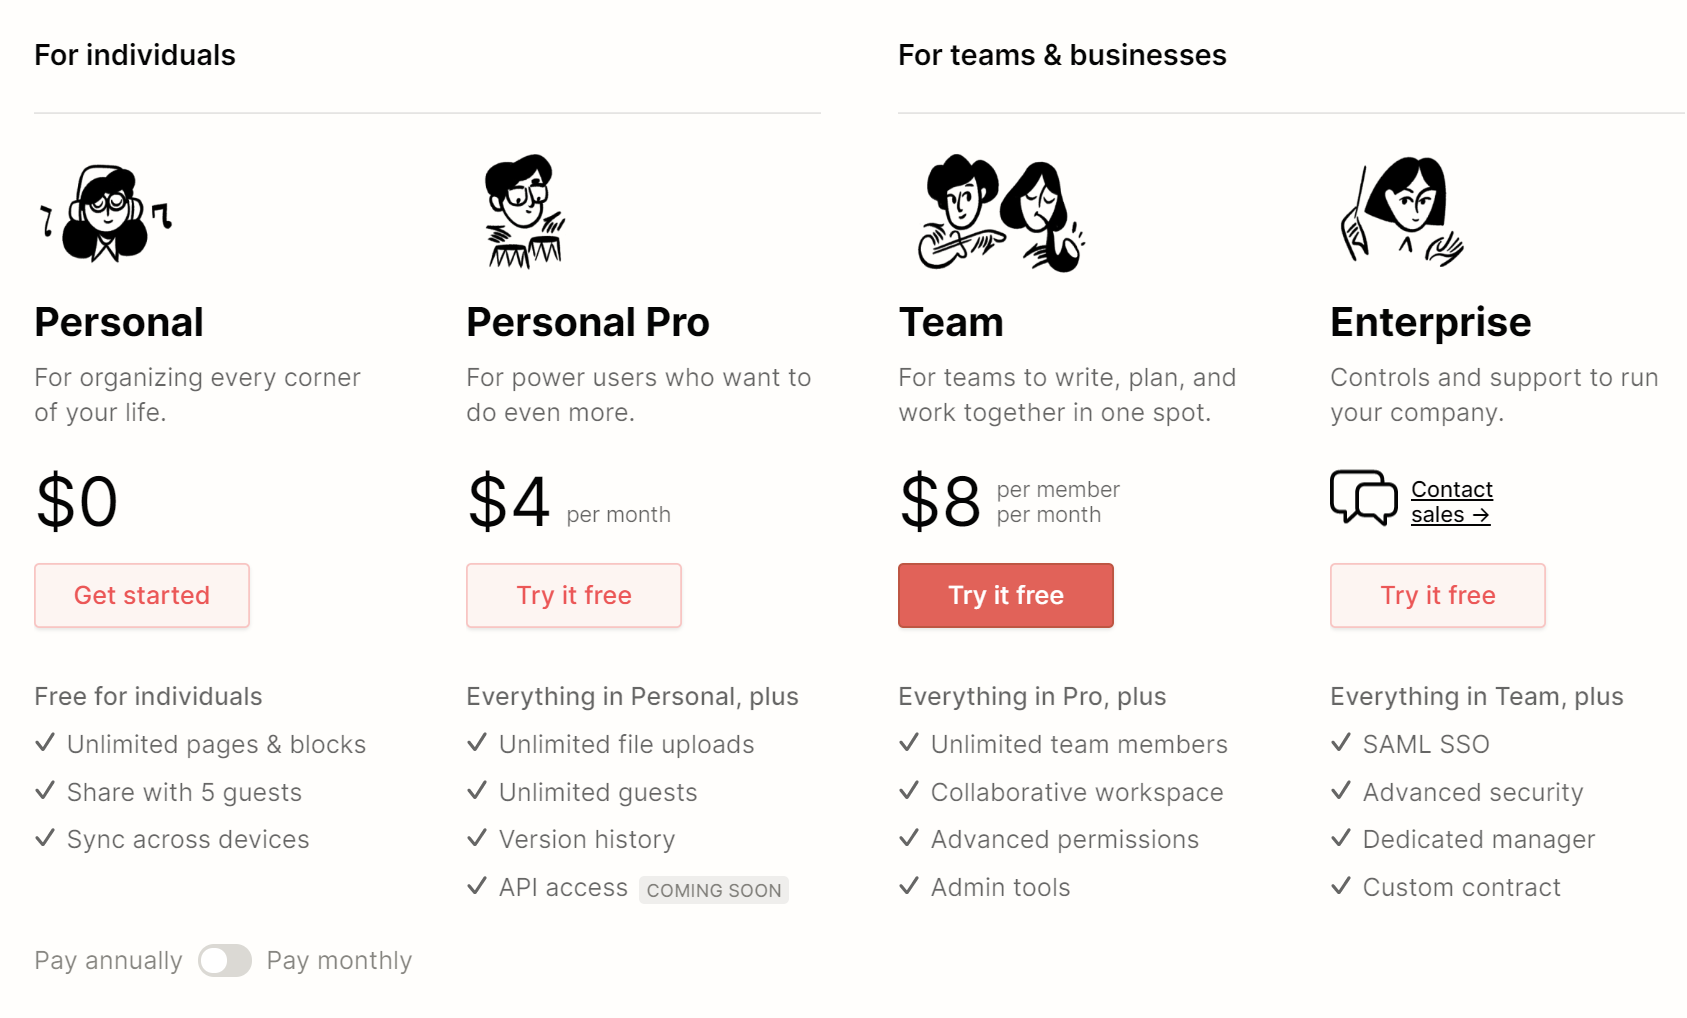The width and height of the screenshot is (1687, 1018).
Task: Click the chat bubbles icon beside Contact sales
Action: coord(1364,497)
